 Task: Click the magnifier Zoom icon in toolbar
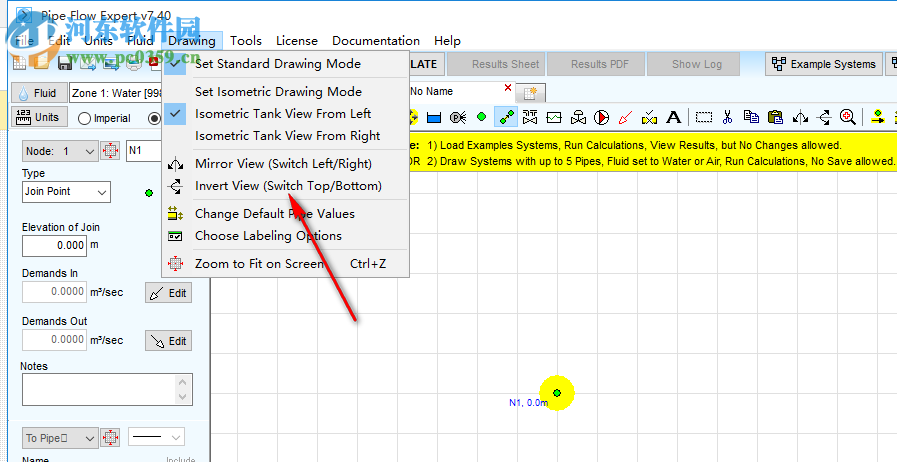point(848,117)
